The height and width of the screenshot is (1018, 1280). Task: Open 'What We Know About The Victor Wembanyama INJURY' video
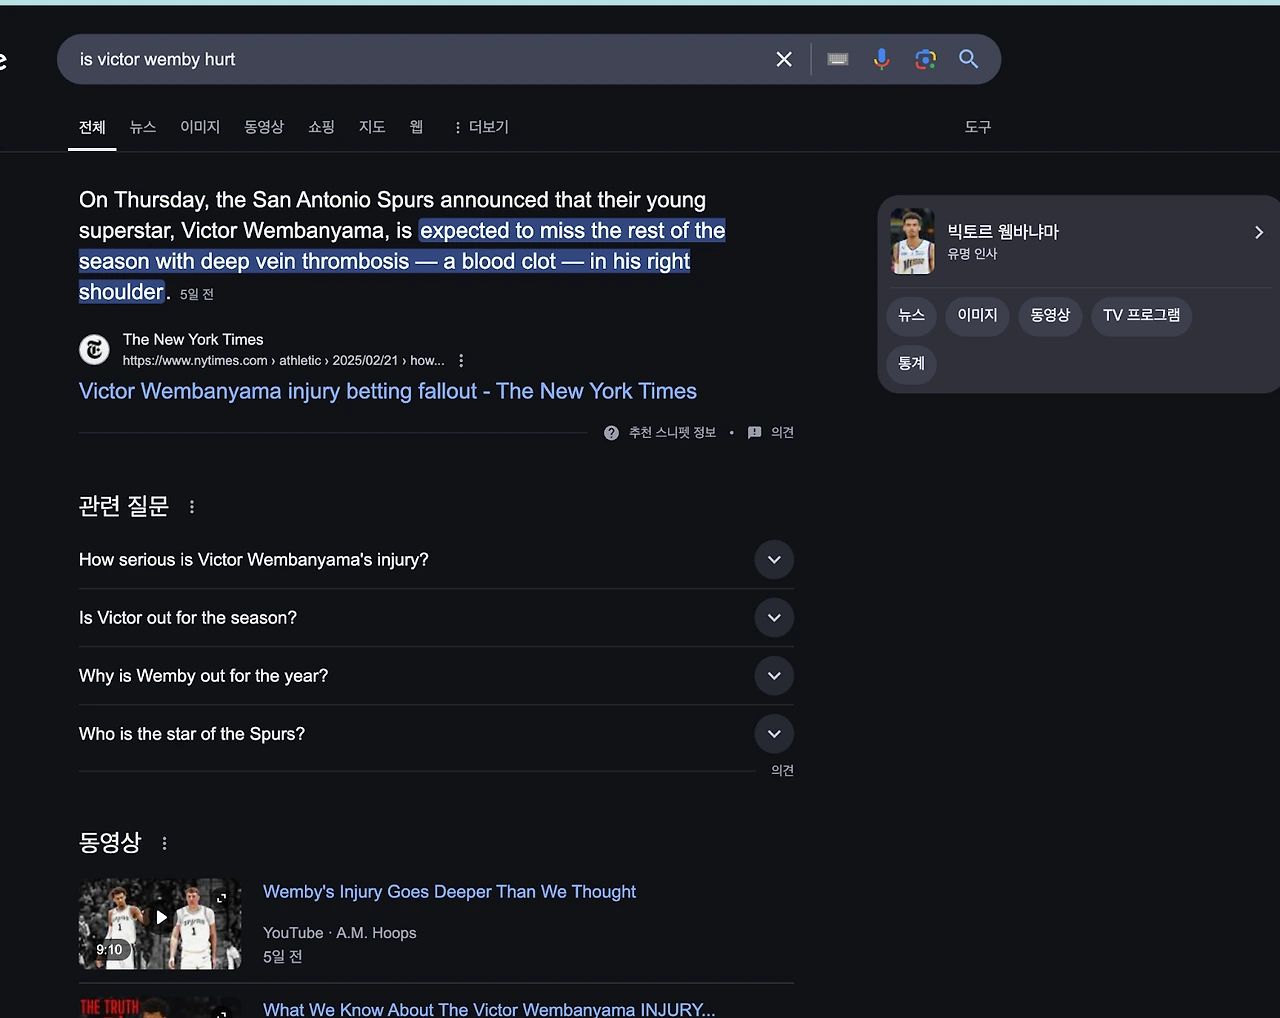click(x=489, y=1008)
